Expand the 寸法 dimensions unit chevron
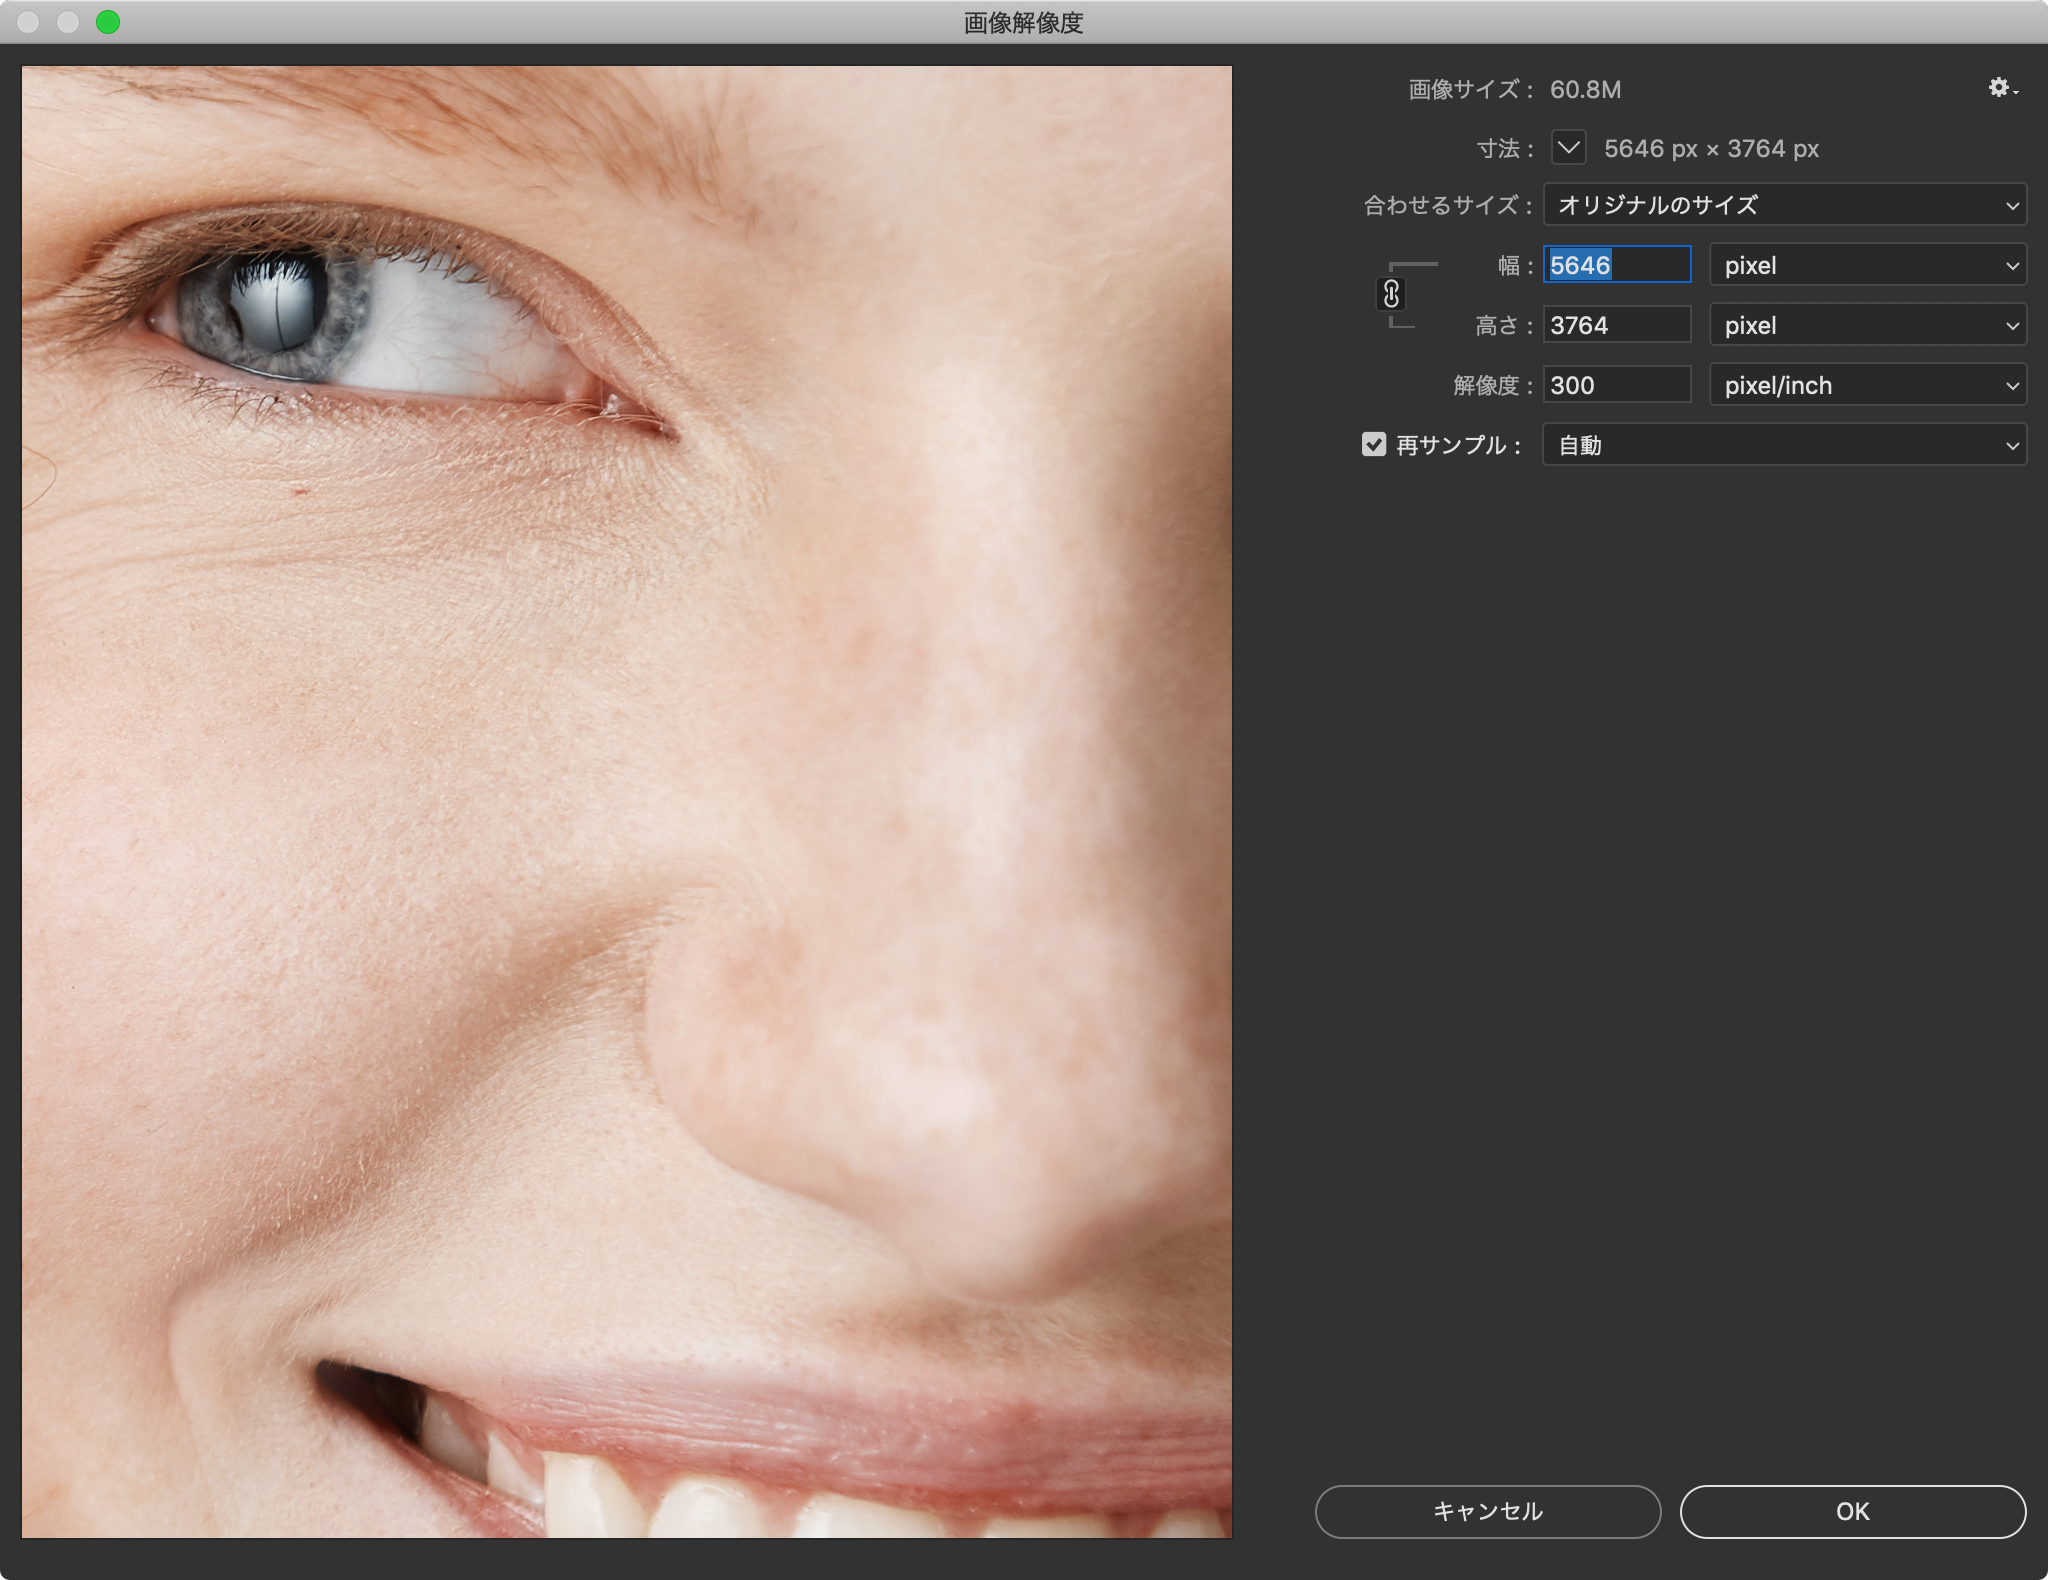This screenshot has width=2048, height=1580. click(1568, 147)
